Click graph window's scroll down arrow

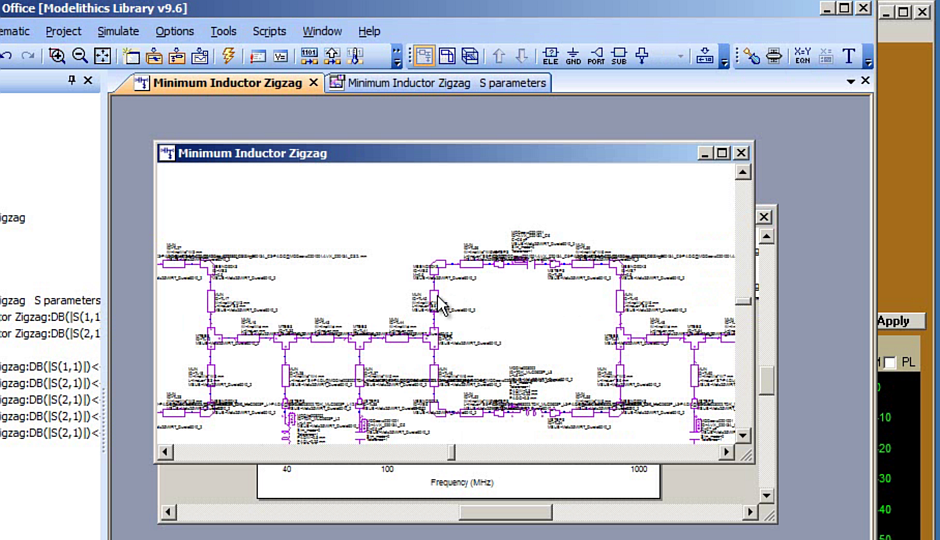pos(766,496)
